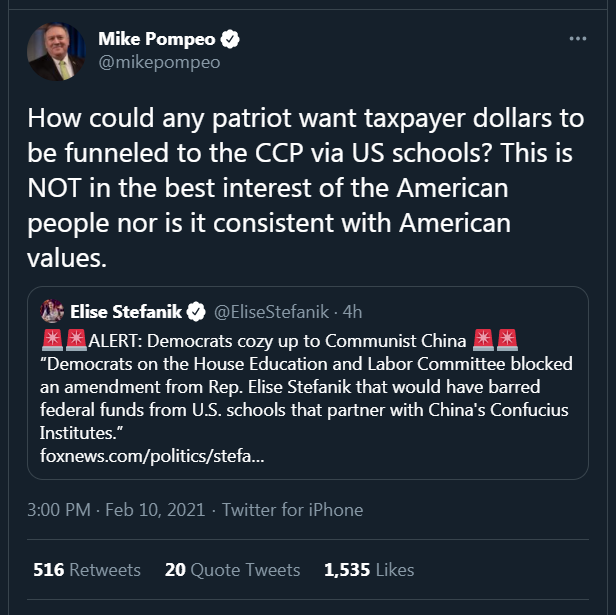This screenshot has height=615, width=616.
Task: Open Elise Stefanik's small avatar
Action: click(x=52, y=311)
